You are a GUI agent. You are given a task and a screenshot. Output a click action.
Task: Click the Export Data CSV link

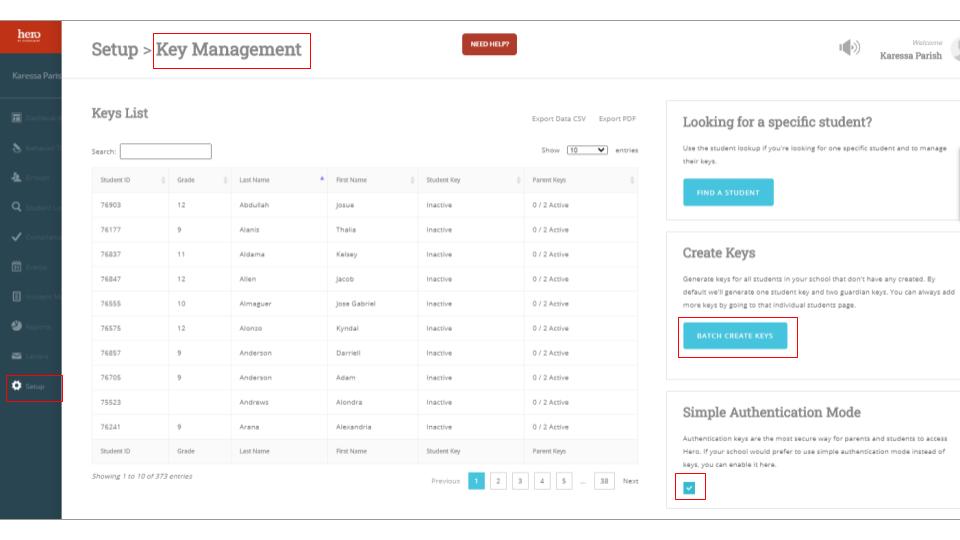[560, 119]
